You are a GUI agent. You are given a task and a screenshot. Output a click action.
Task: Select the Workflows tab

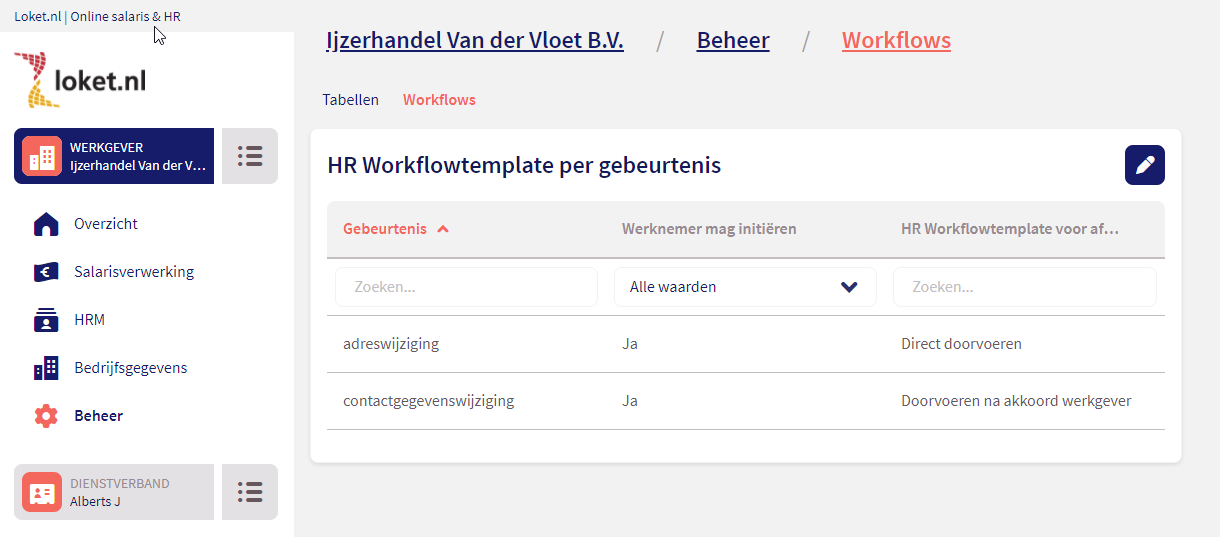[x=439, y=100]
